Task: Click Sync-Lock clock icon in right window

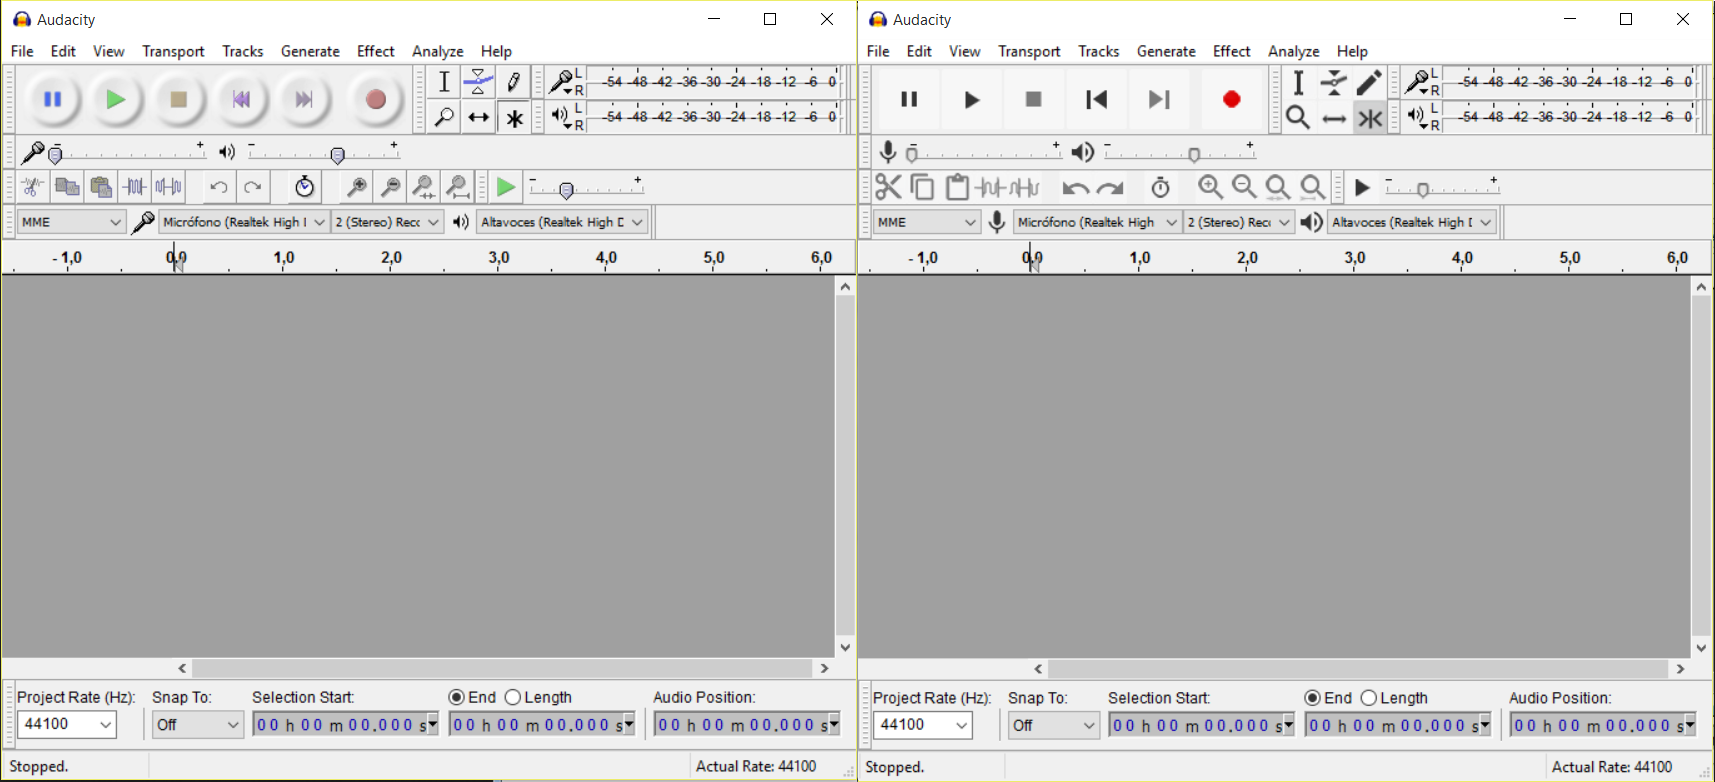Action: (x=1160, y=187)
